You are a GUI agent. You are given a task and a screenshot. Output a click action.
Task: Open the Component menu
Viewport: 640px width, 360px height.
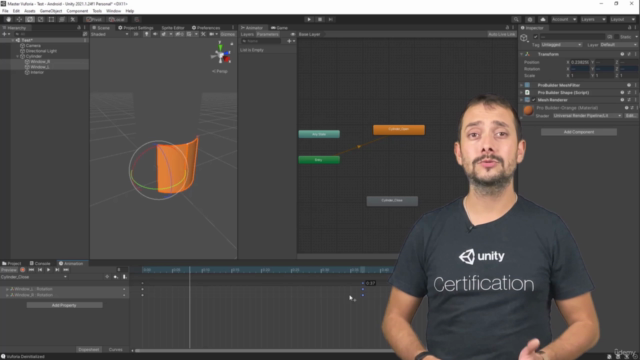[x=77, y=11]
